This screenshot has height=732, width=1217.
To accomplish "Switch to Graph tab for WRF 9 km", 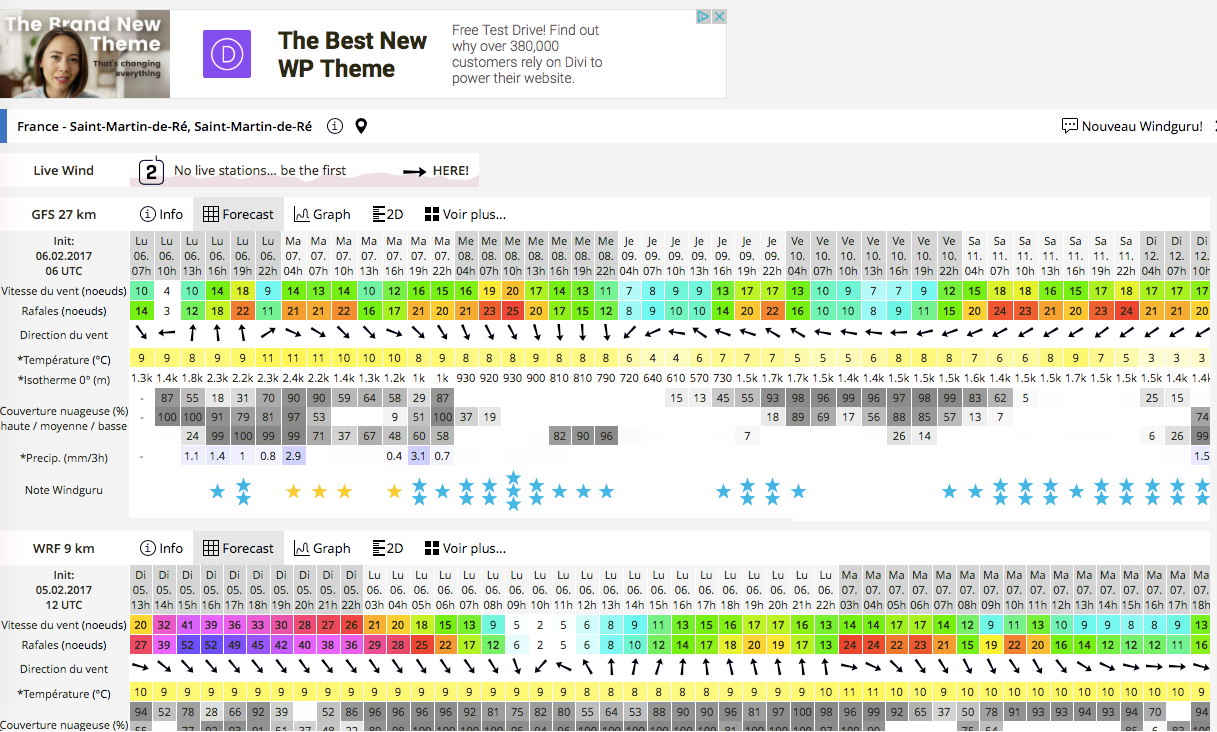I will [x=322, y=548].
